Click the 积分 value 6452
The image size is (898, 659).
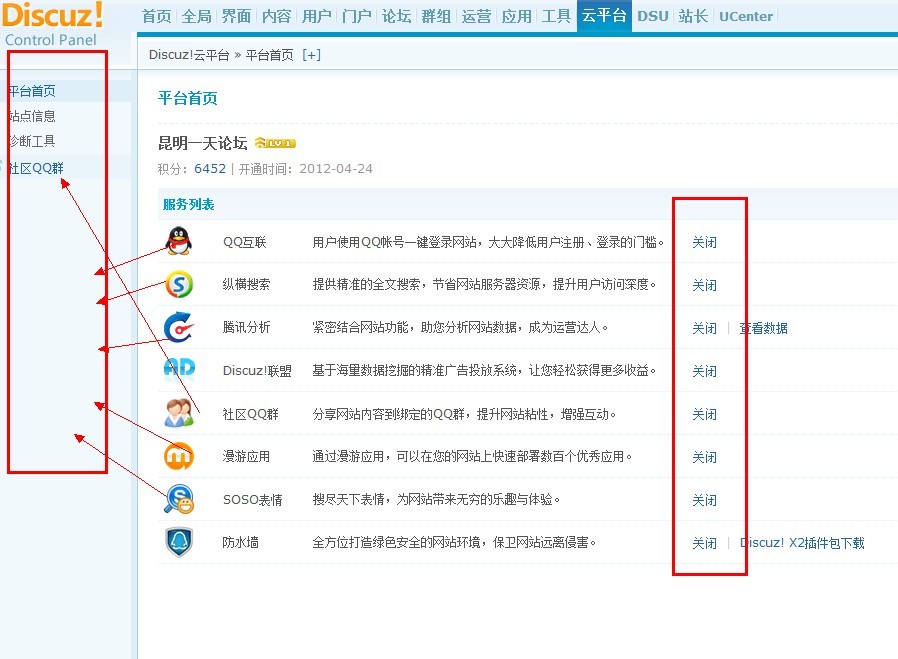click(x=210, y=168)
